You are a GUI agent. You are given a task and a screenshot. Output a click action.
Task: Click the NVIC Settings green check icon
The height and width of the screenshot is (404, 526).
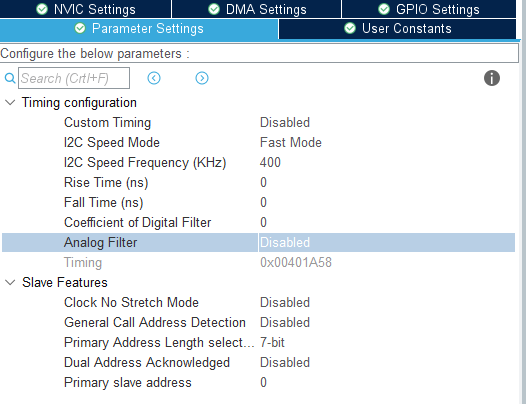42,9
